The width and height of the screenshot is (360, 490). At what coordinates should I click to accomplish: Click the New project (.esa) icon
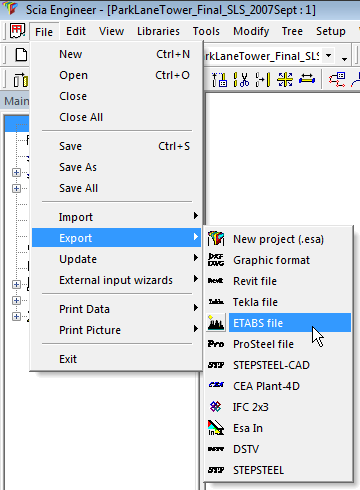click(216, 239)
